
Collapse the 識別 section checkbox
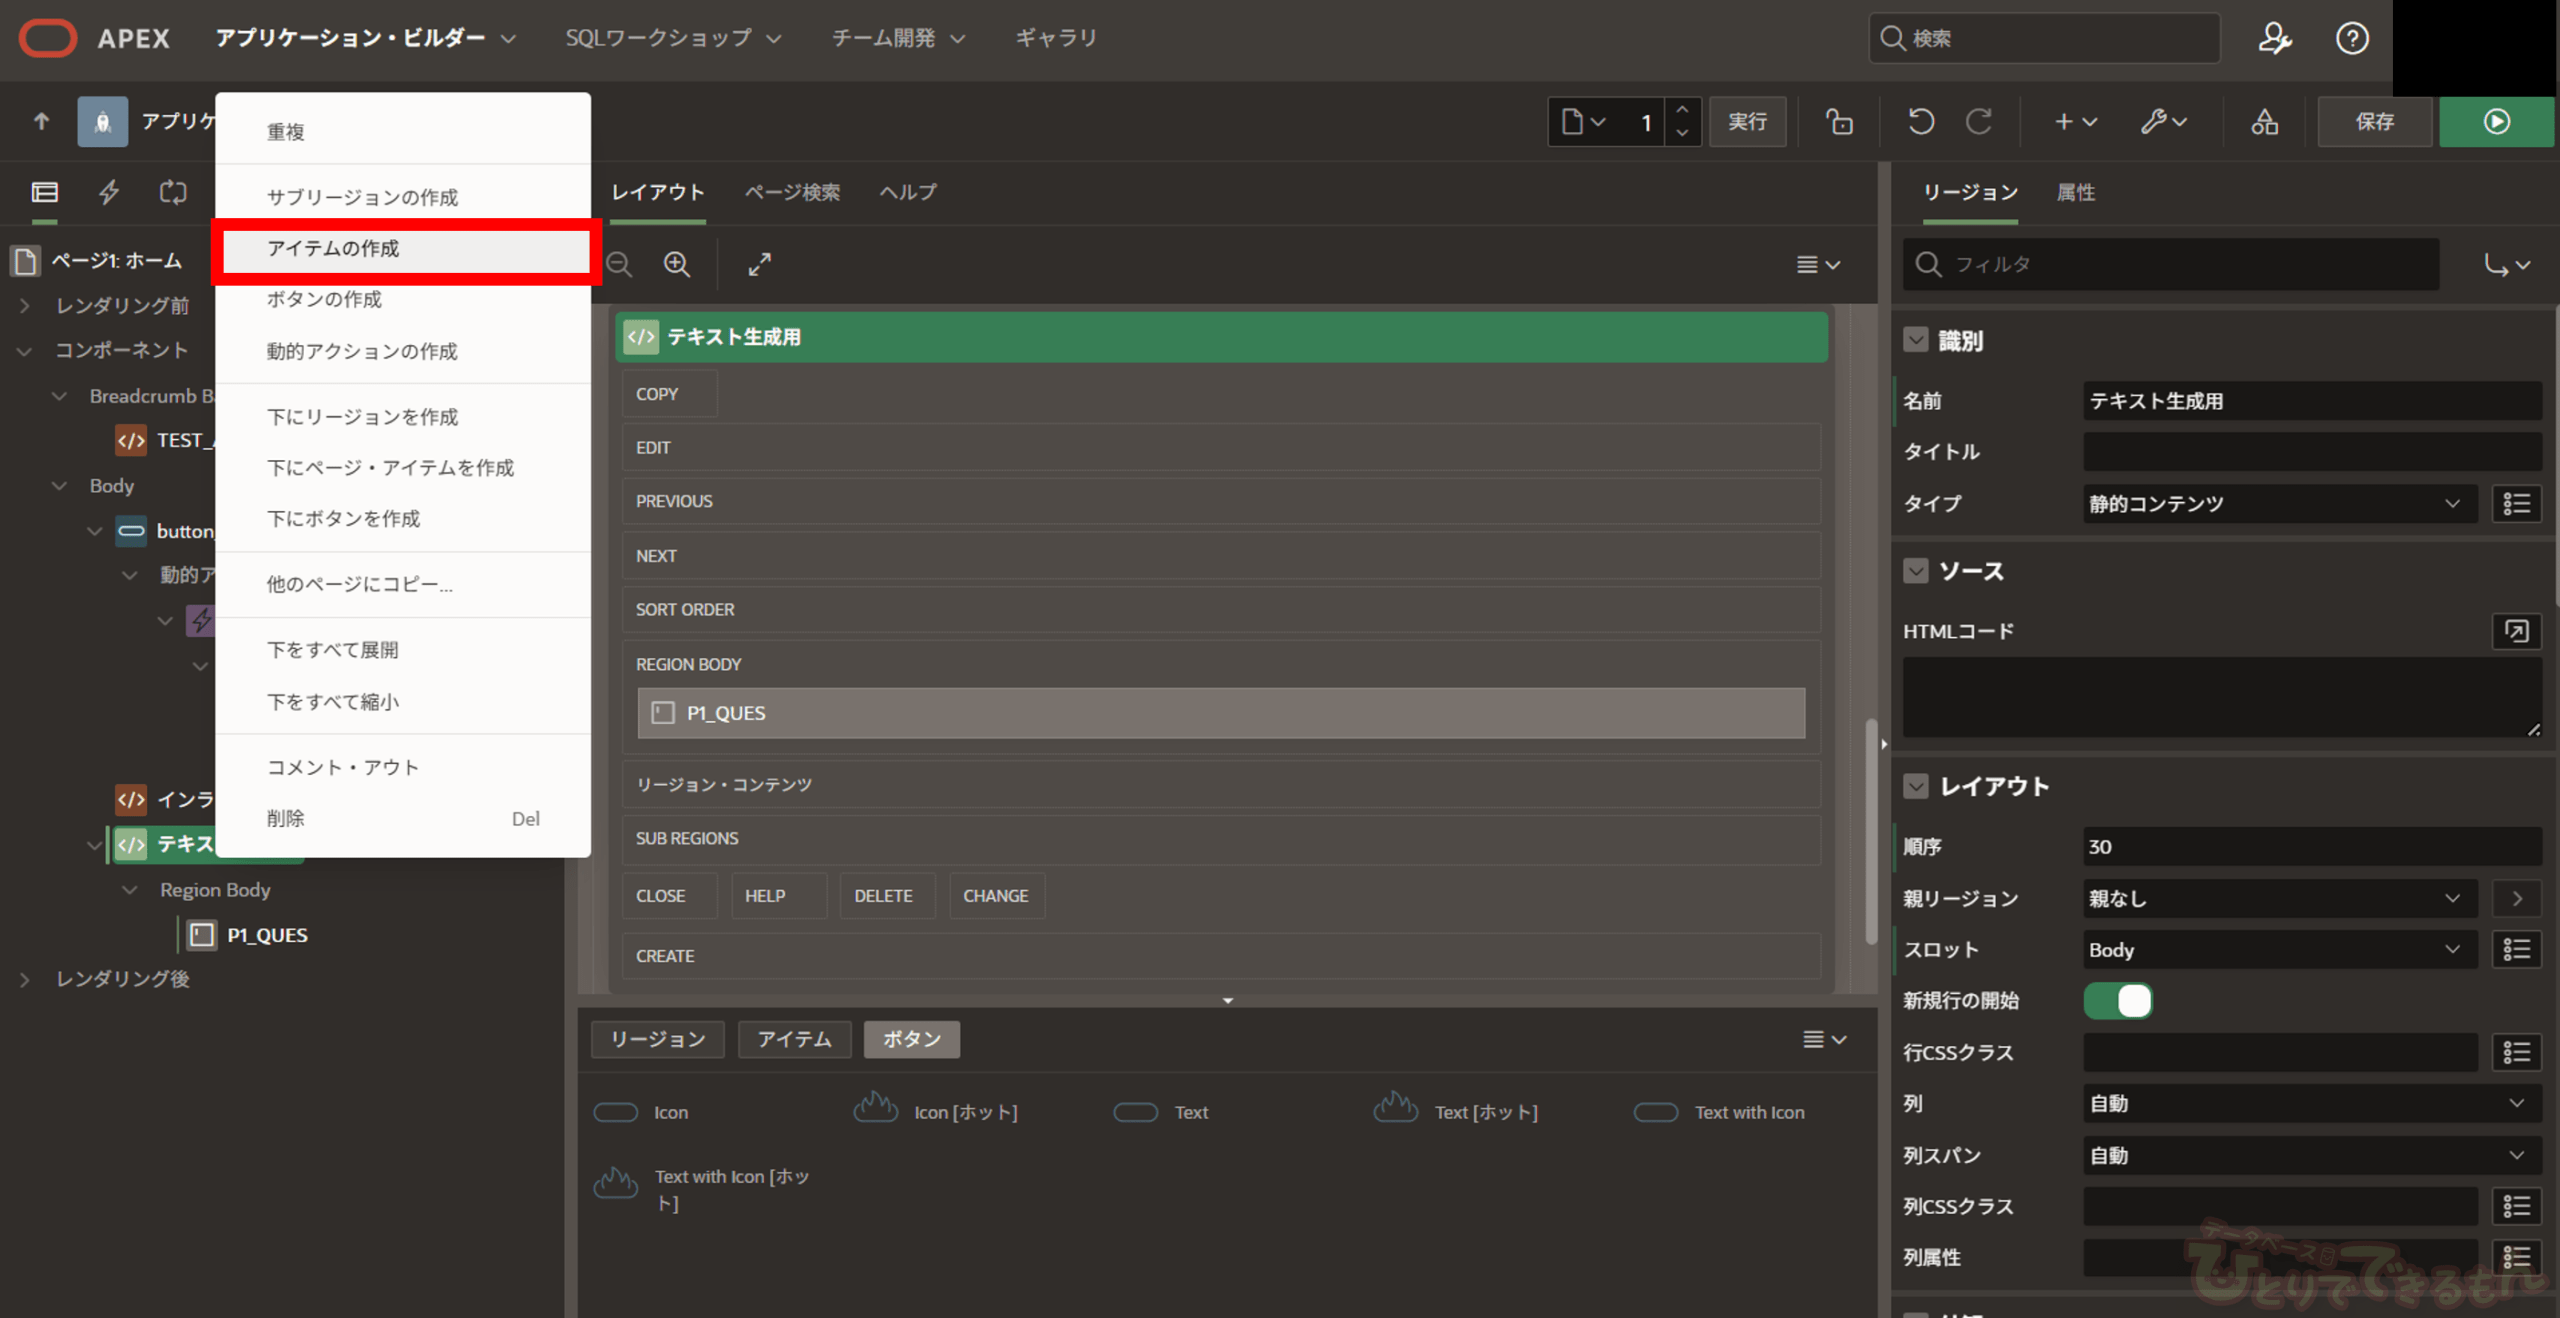(x=1915, y=340)
